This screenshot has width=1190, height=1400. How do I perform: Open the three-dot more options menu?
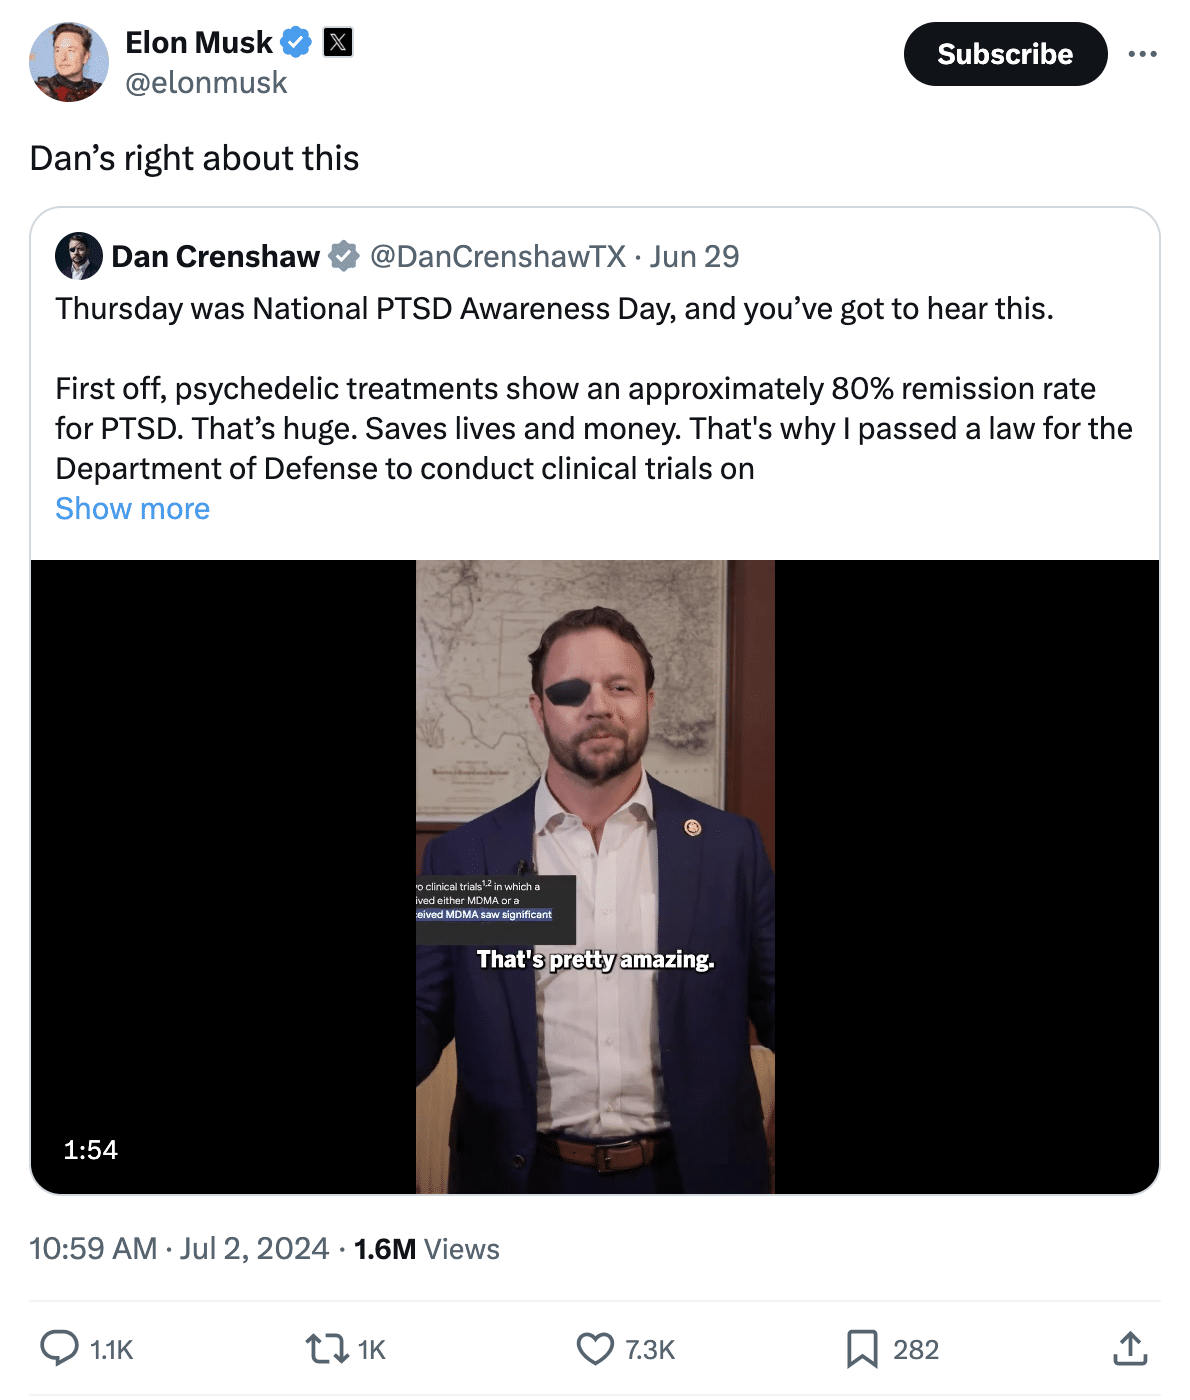click(x=1142, y=54)
